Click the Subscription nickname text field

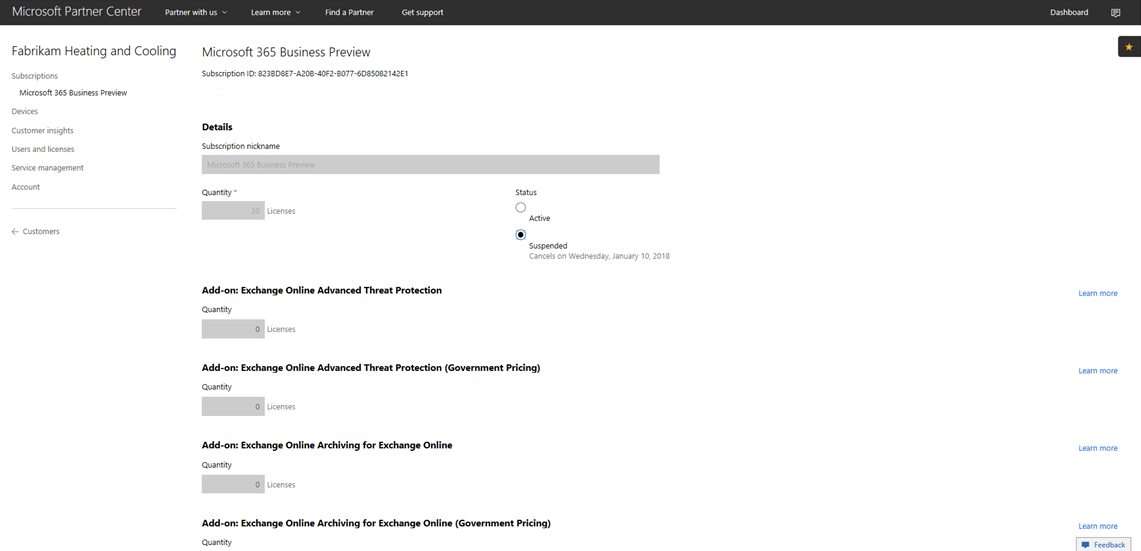tap(430, 165)
